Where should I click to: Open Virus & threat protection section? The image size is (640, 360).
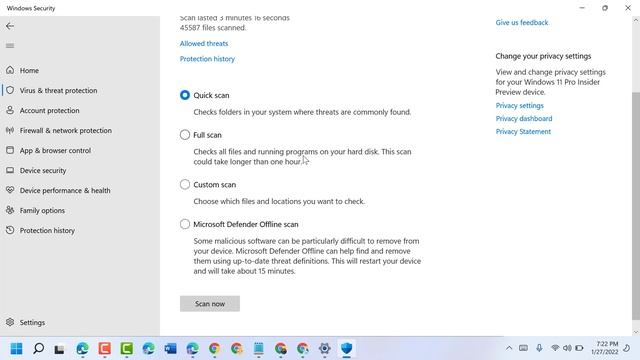58,91
